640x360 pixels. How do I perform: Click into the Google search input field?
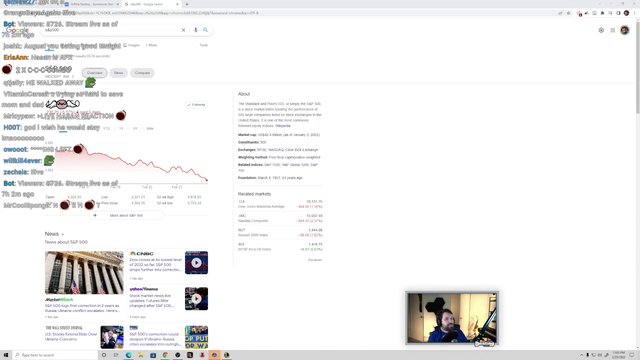click(112, 30)
